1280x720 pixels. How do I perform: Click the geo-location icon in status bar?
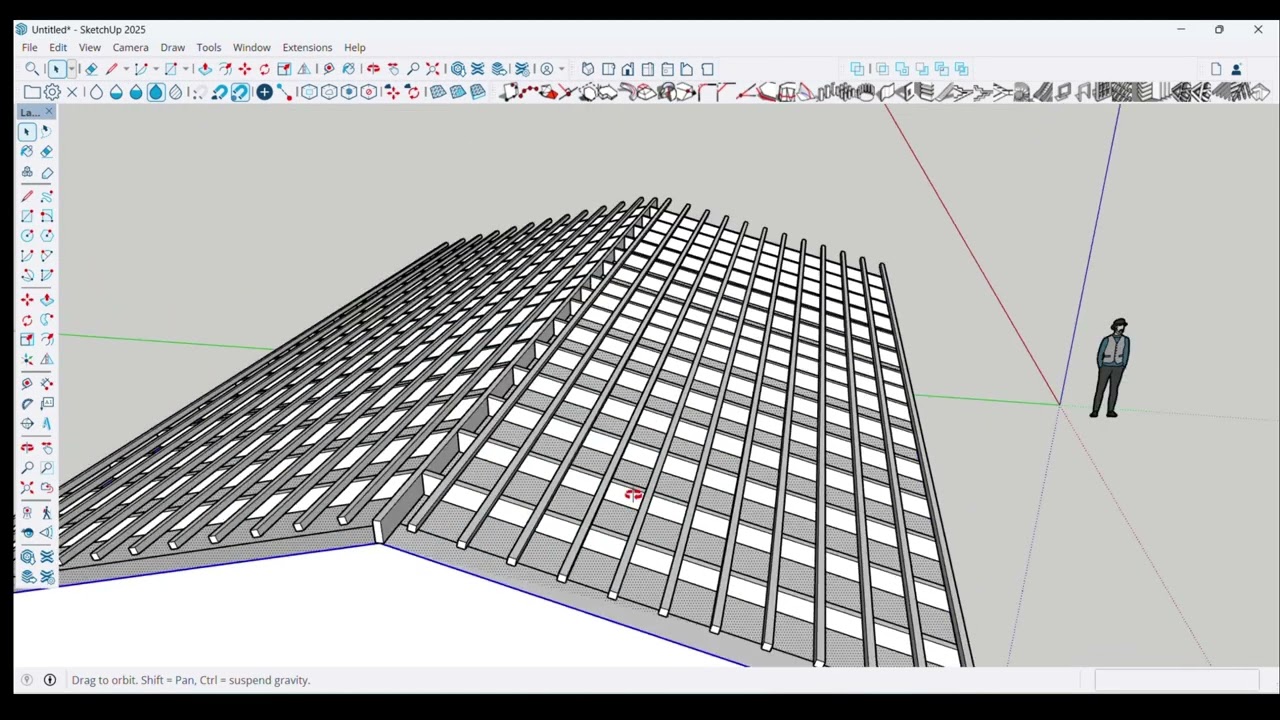27,680
